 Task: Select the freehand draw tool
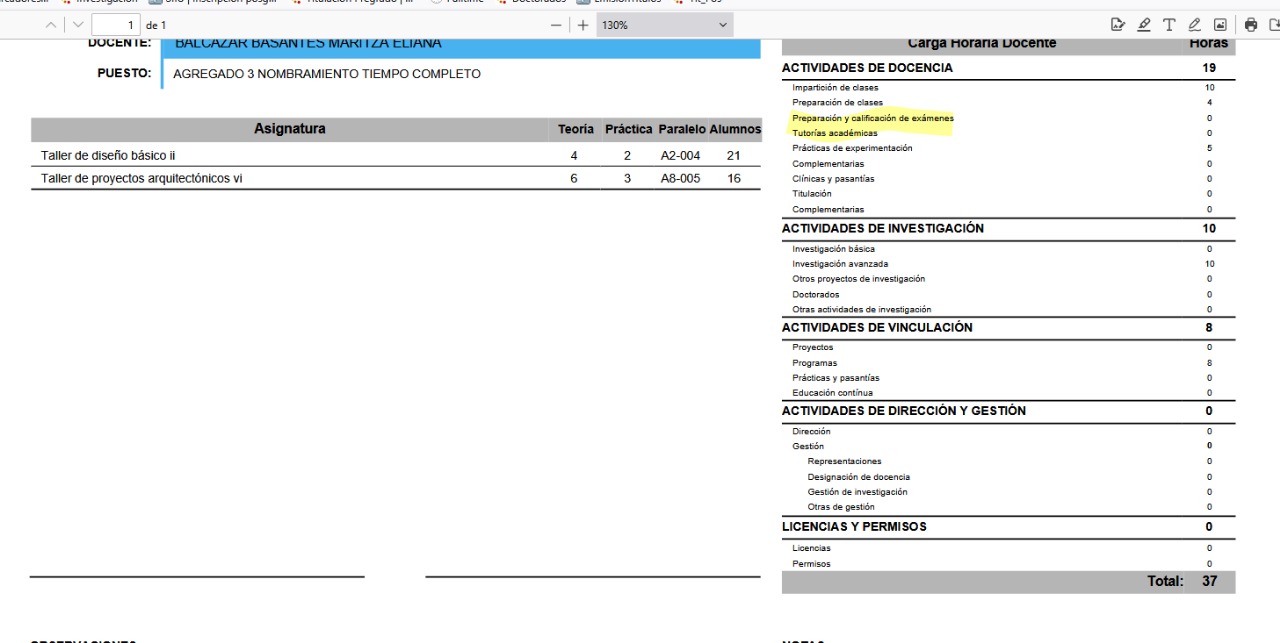click(1195, 25)
